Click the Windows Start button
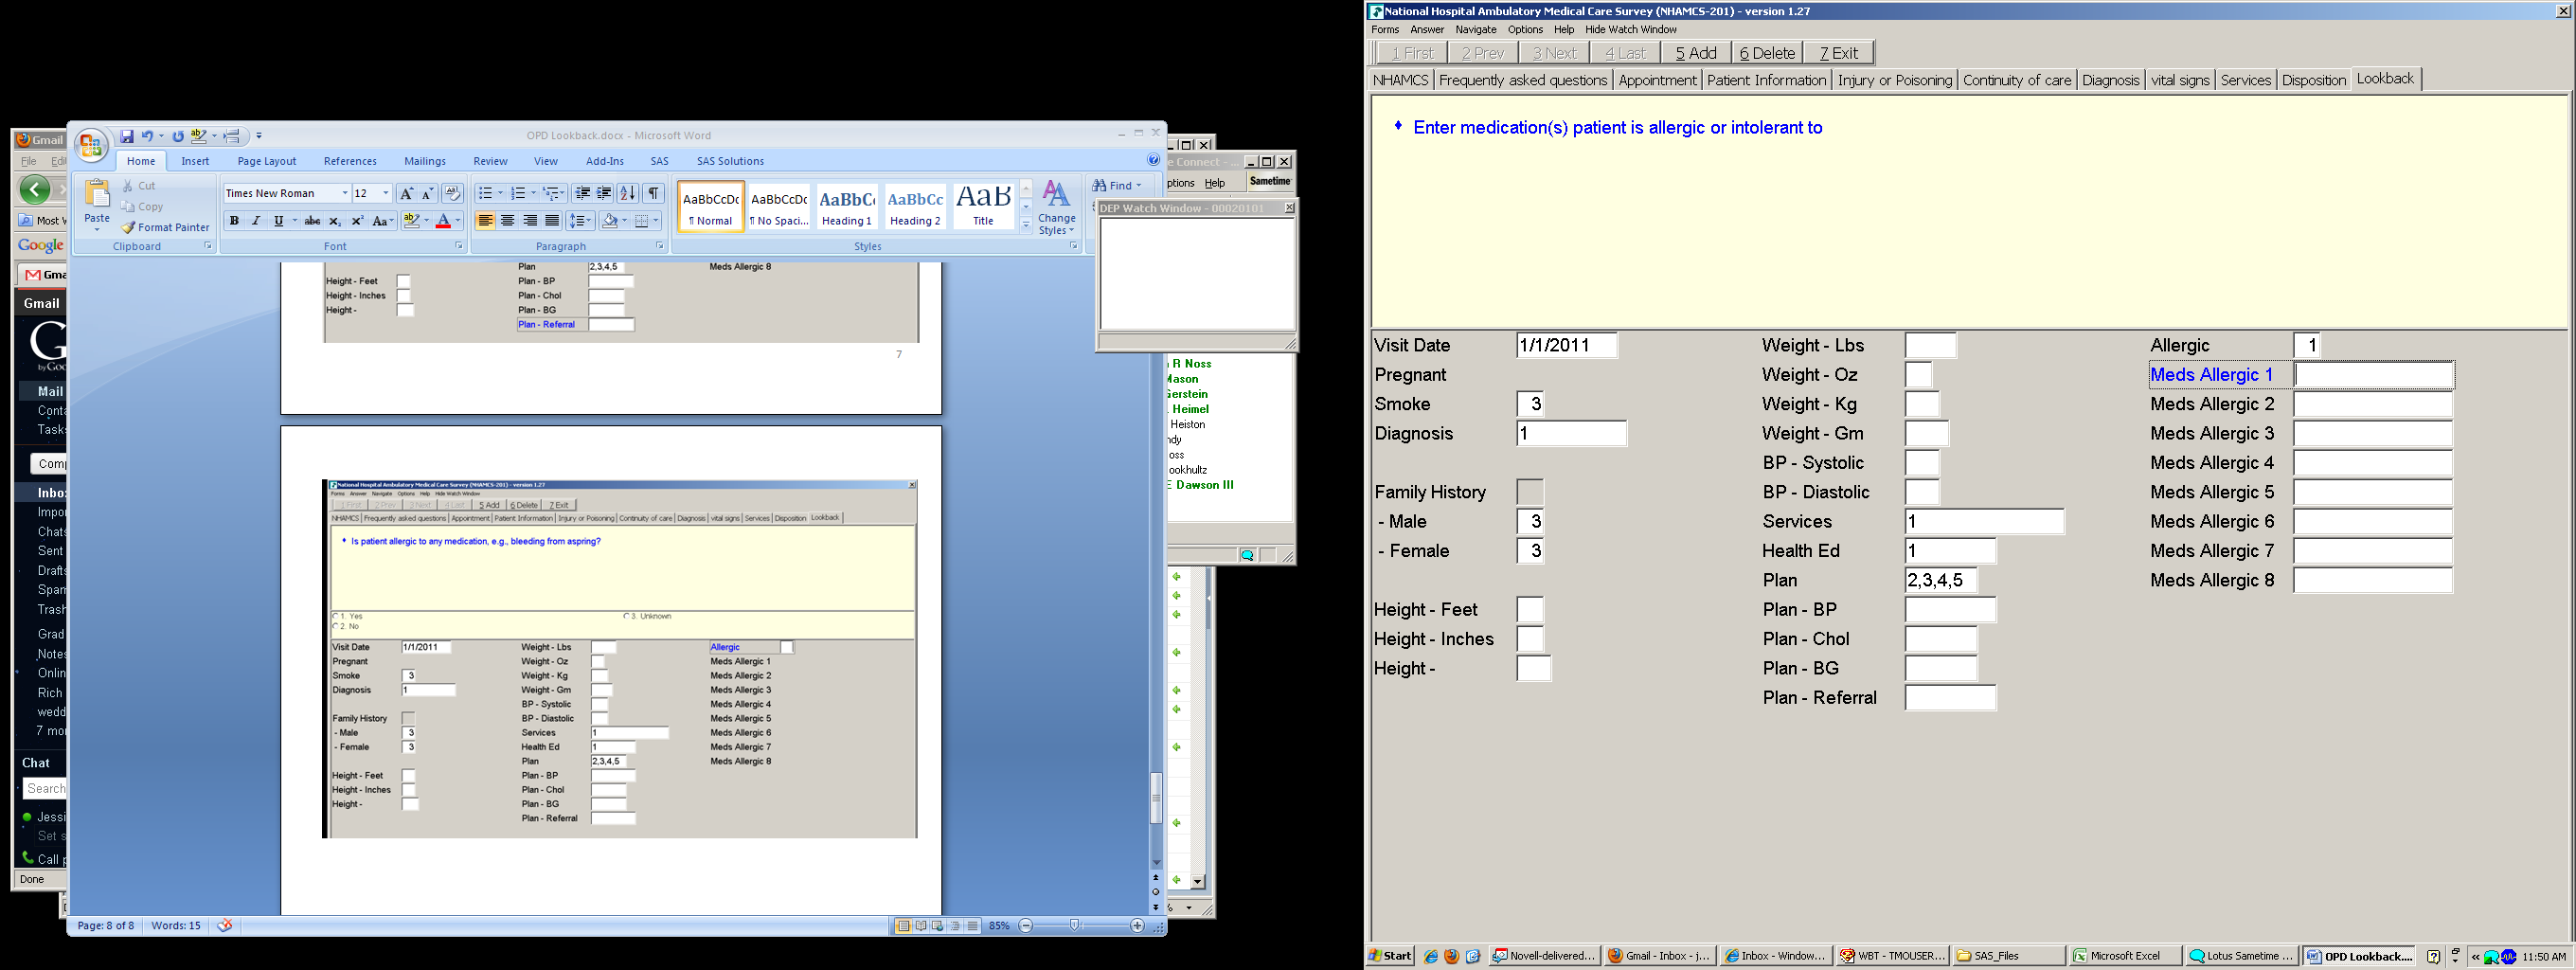This screenshot has width=2576, height=970. click(x=1391, y=956)
